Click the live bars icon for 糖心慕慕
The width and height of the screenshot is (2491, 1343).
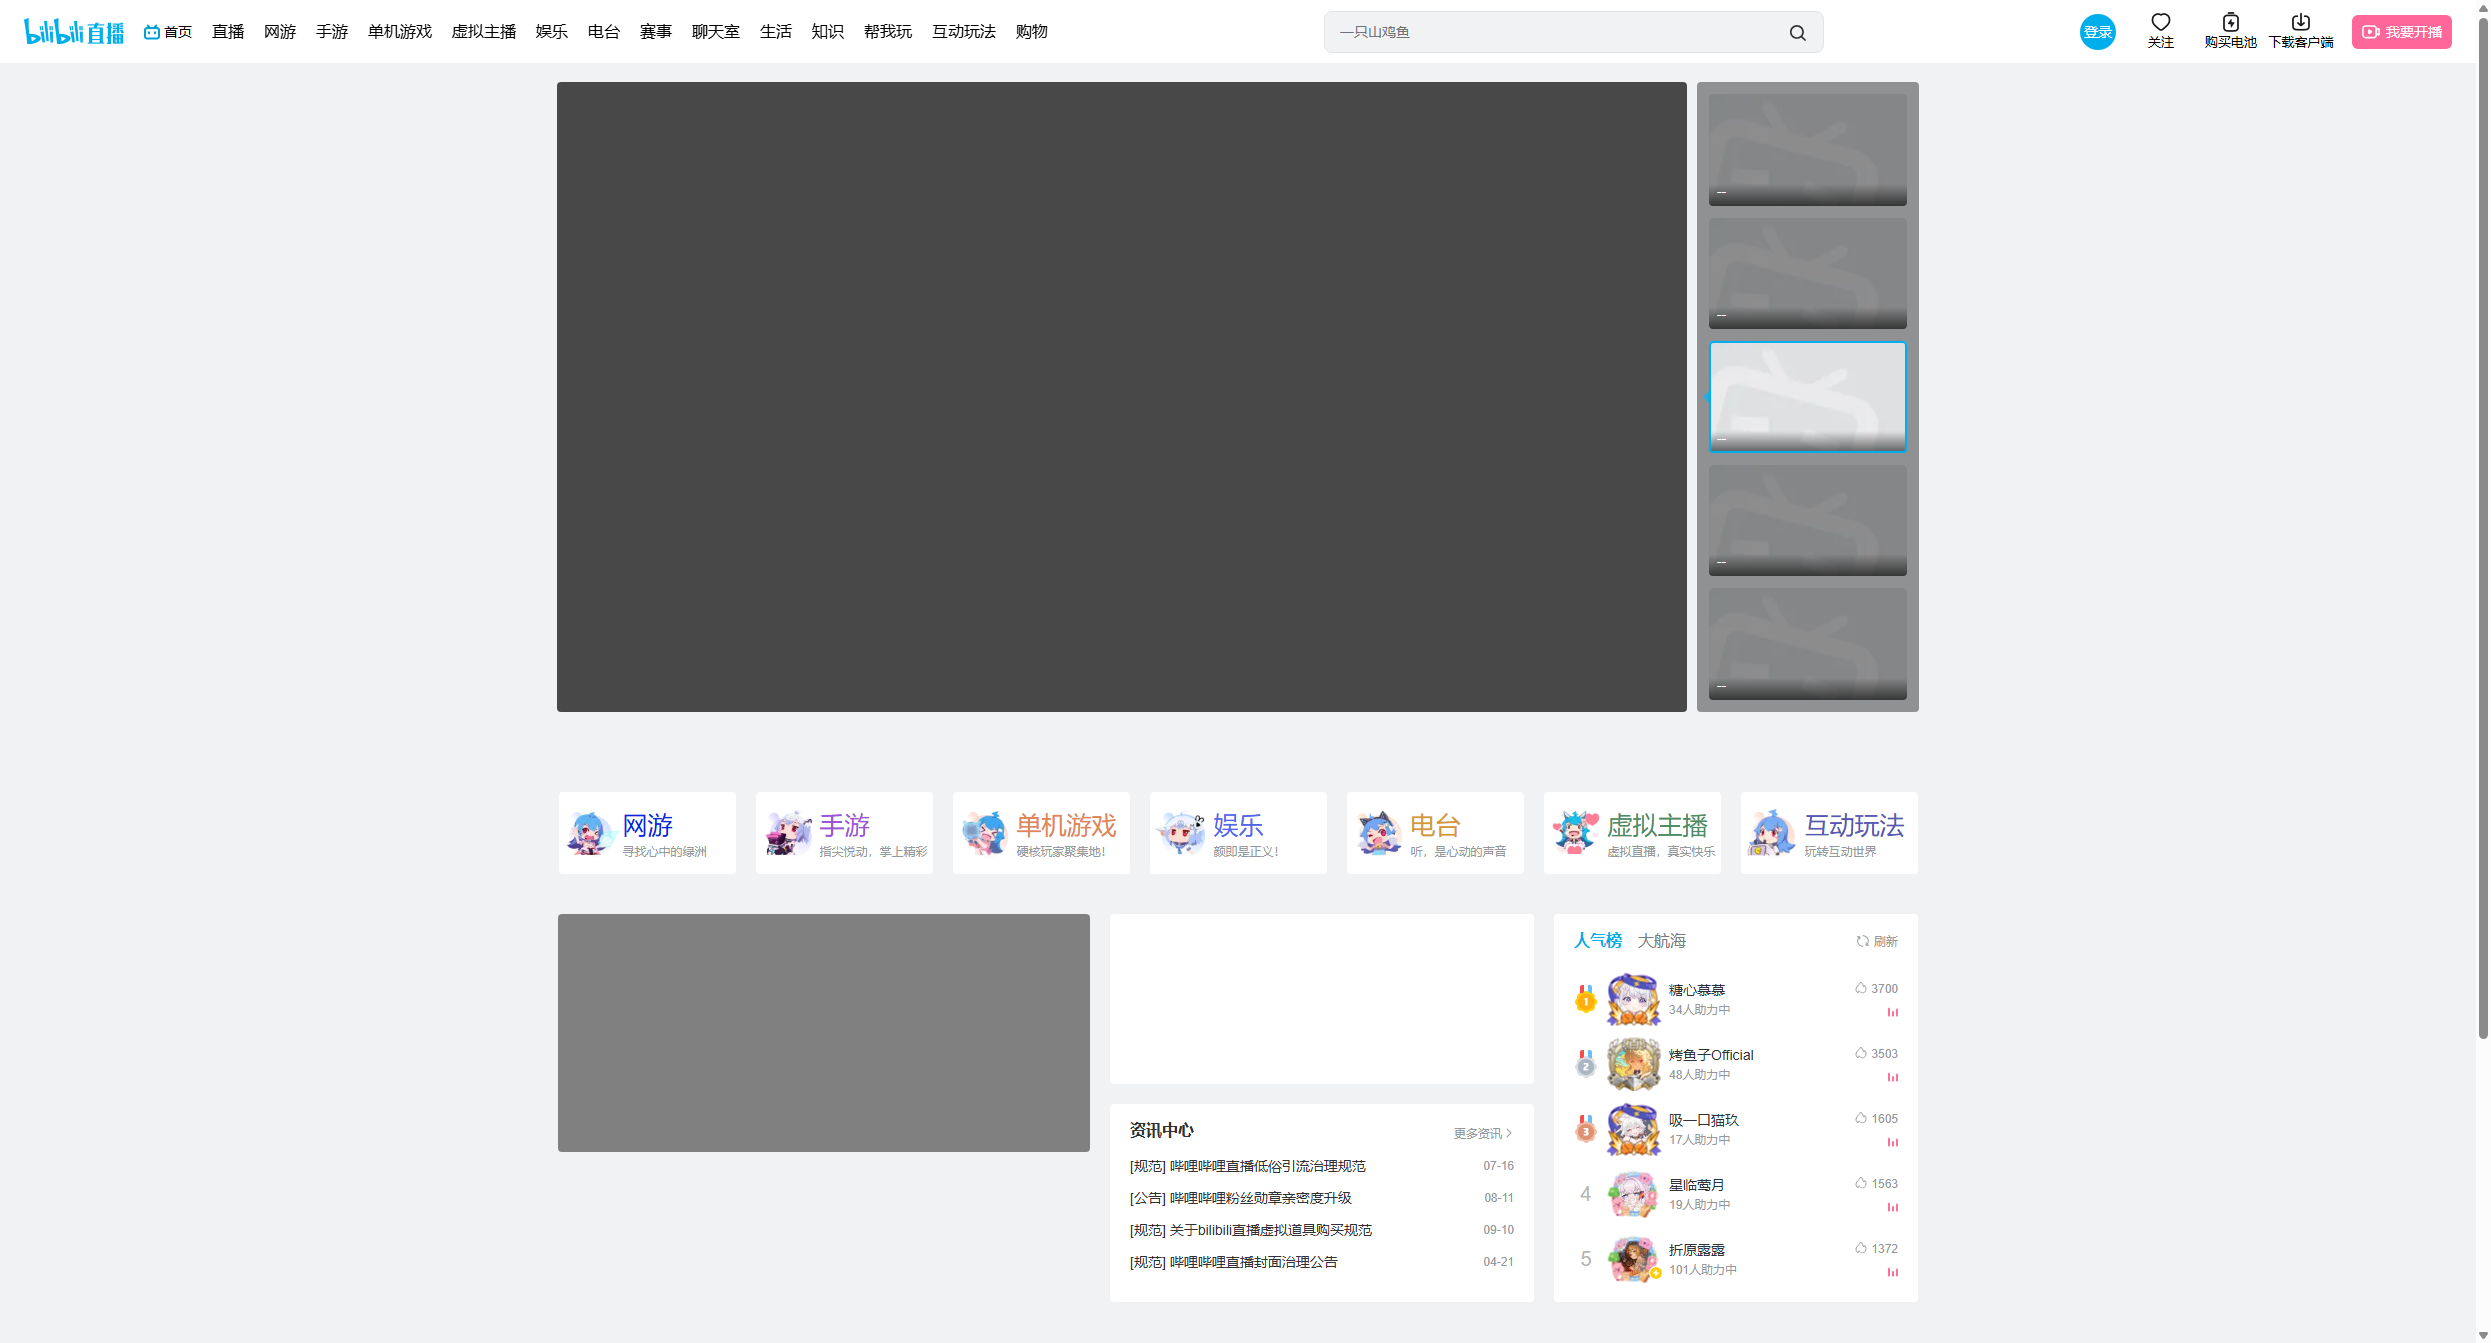tap(1892, 1013)
